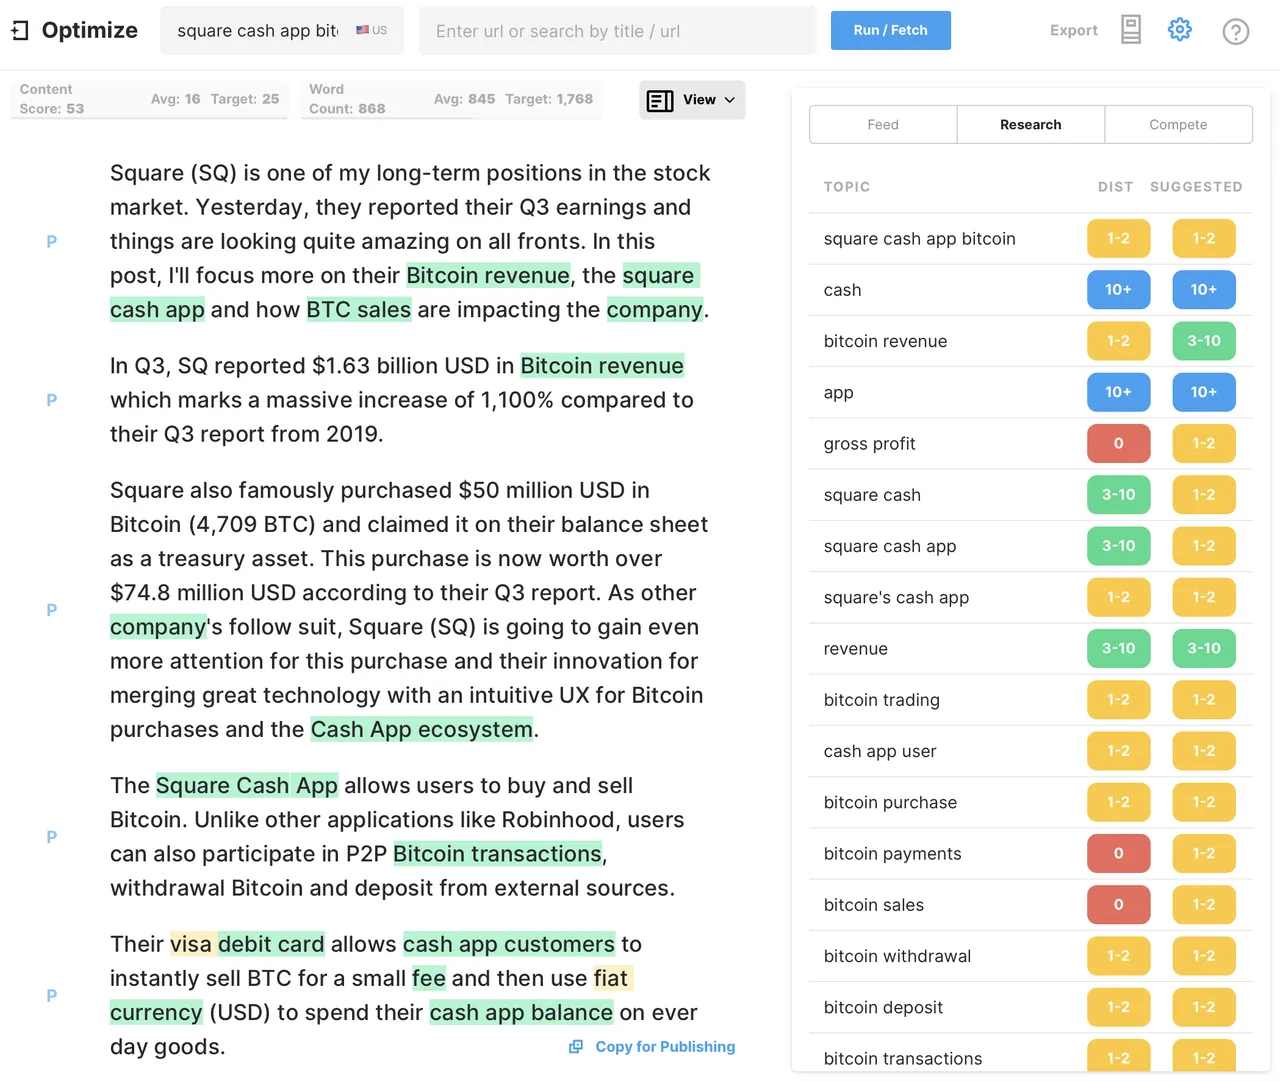
Task: Select the 'bitcoin withdrawal' topic
Action: (1031, 956)
